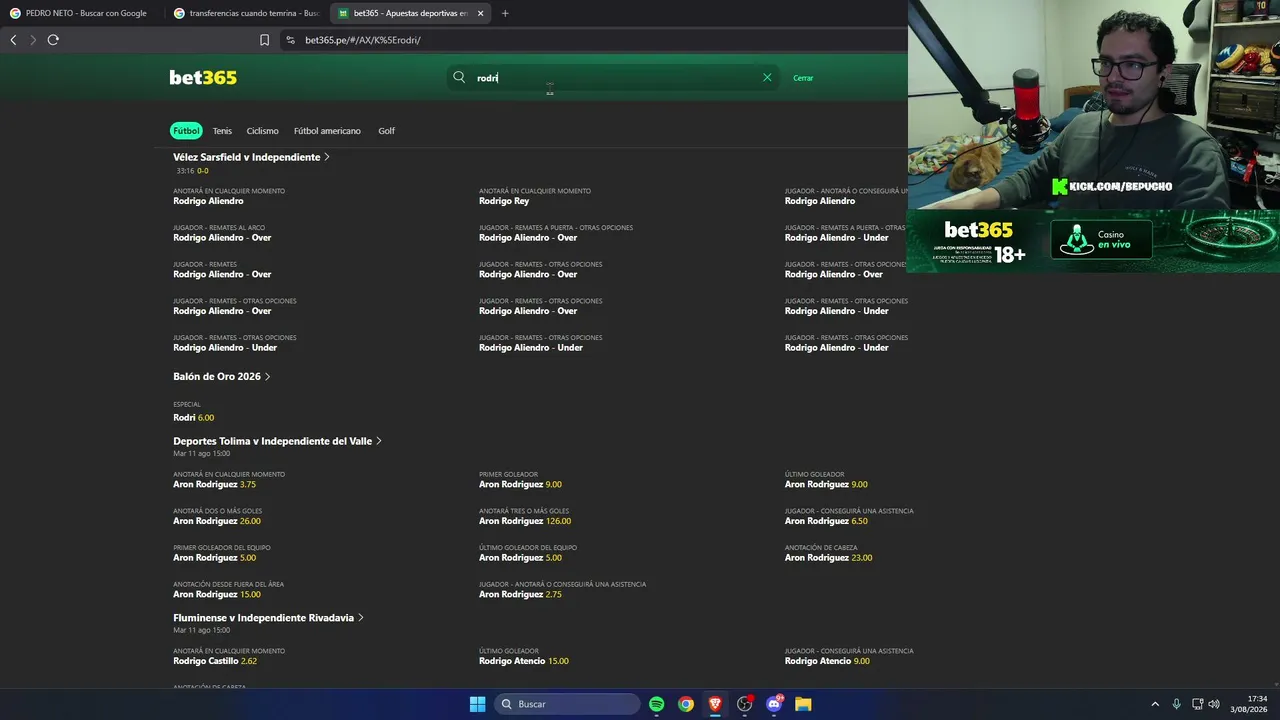Switch to the transferencias cuando temrina tab
The height and width of the screenshot is (720, 1280).
click(x=246, y=13)
